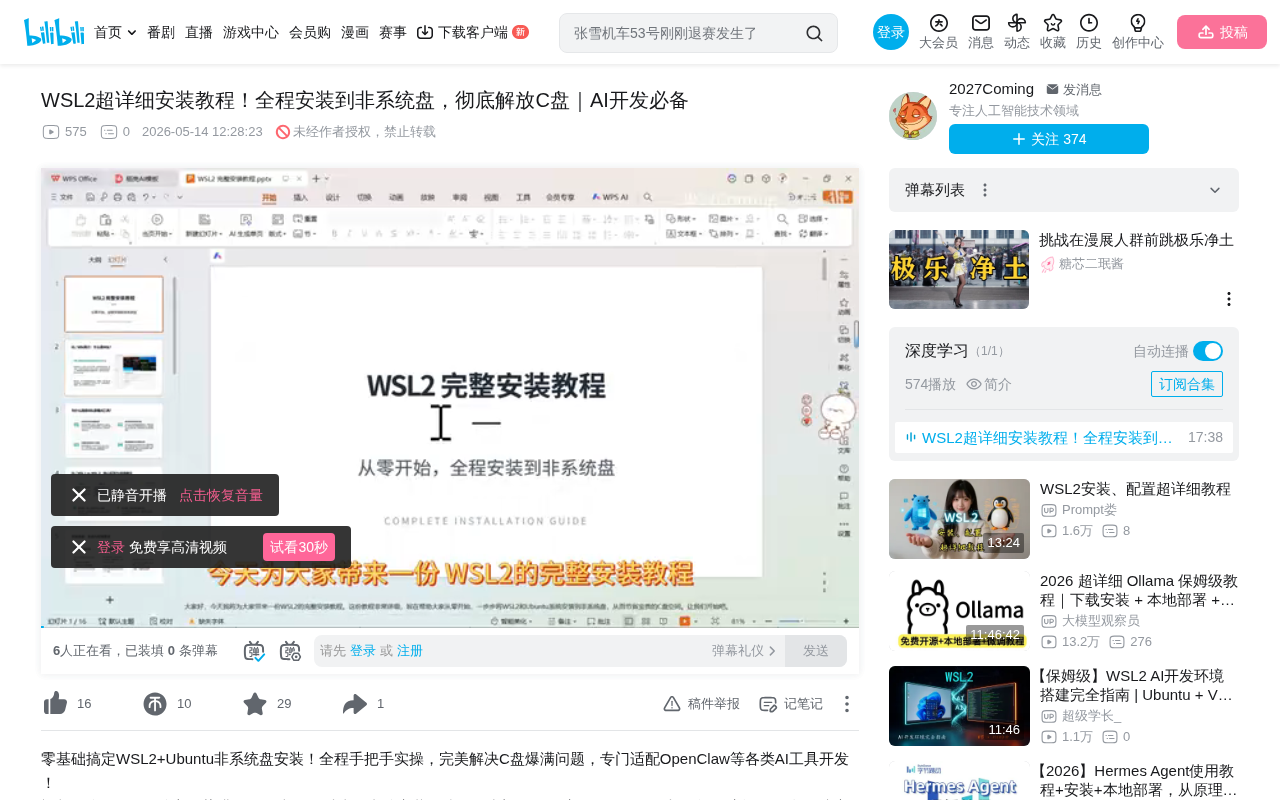Open the 消息 envelope icon

pos(981,32)
